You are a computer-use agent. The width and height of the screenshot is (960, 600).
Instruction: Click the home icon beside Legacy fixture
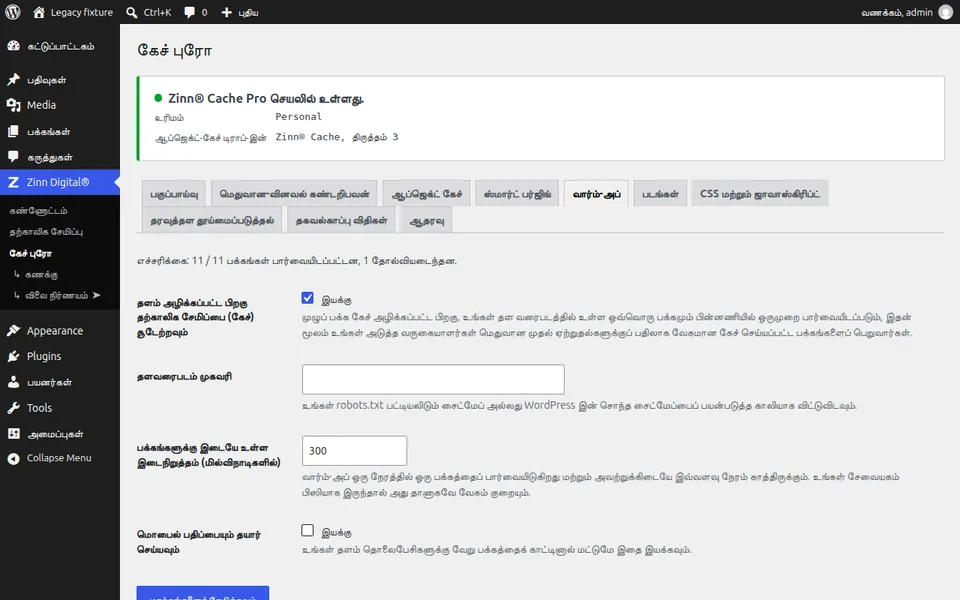pyautogui.click(x=39, y=12)
